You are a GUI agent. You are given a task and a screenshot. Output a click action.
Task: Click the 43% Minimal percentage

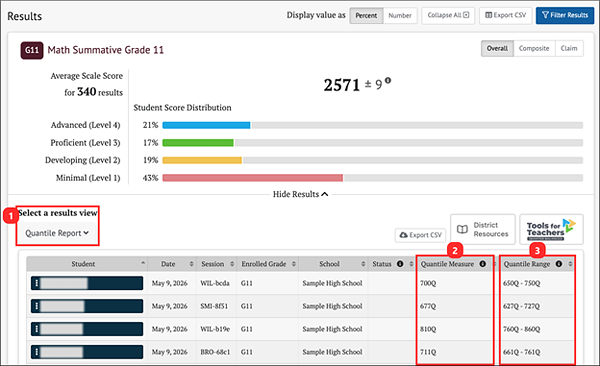(x=150, y=178)
